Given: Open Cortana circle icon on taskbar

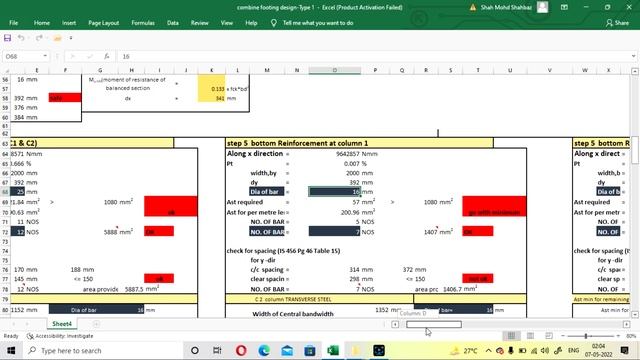Looking at the screenshot, I should pos(195,351).
